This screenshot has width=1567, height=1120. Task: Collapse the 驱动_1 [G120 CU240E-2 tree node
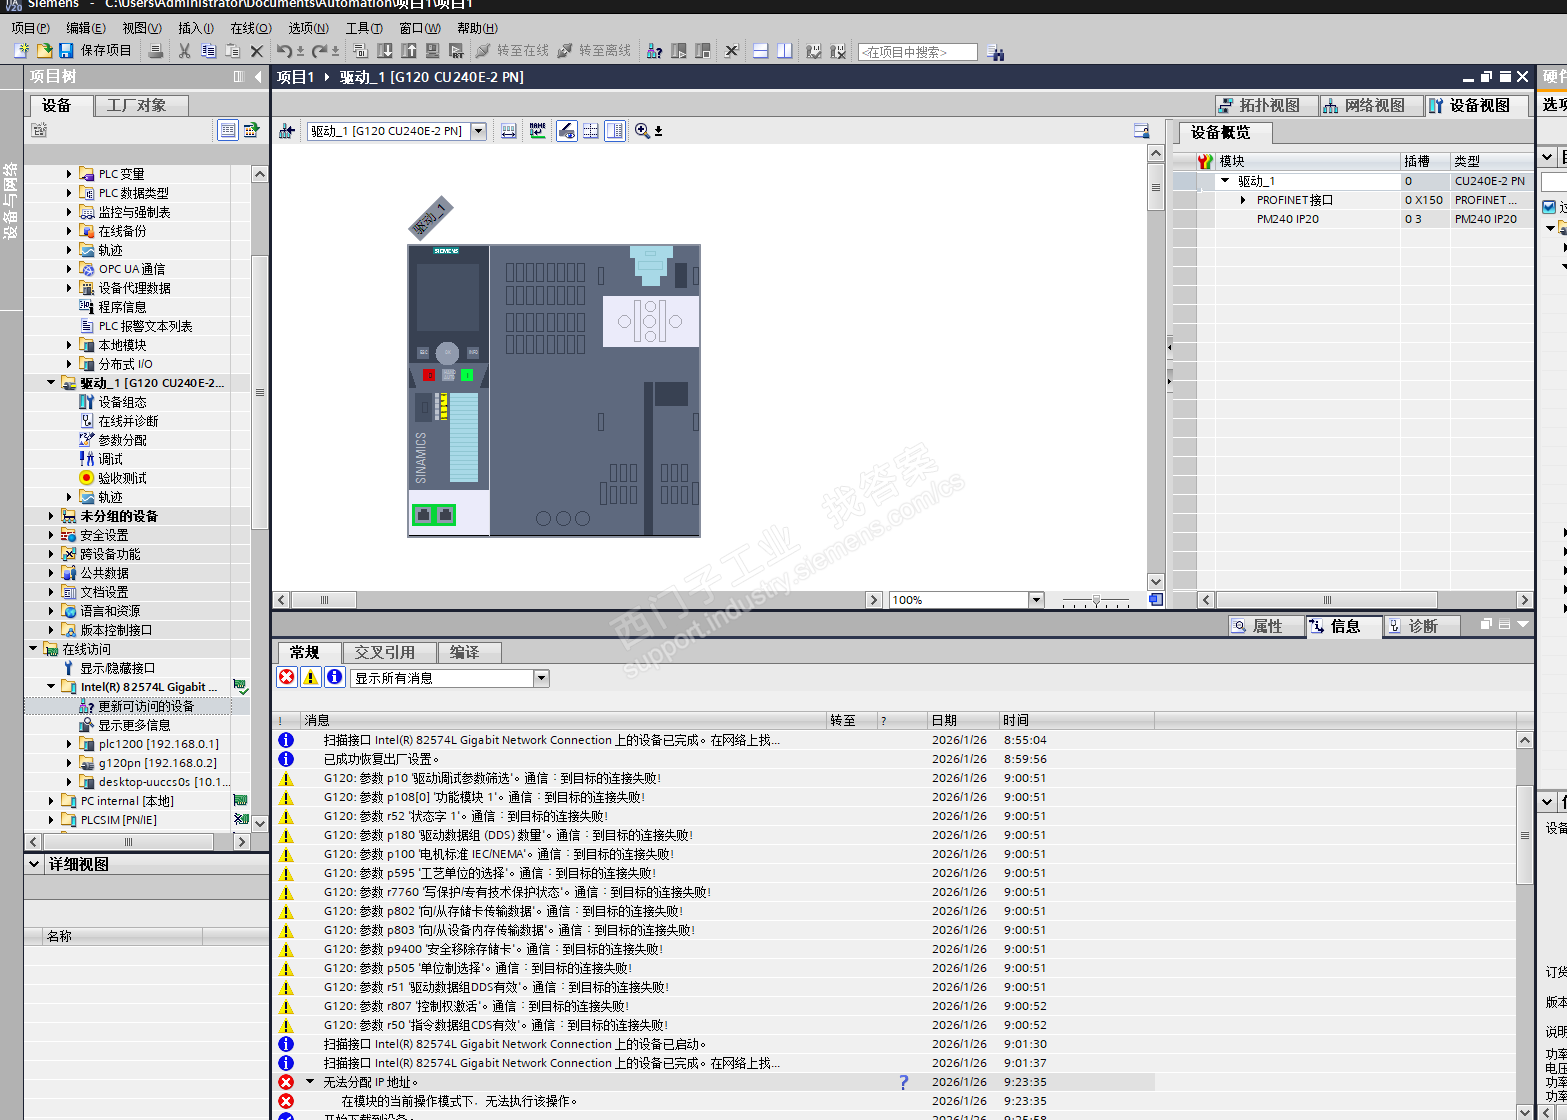click(51, 383)
